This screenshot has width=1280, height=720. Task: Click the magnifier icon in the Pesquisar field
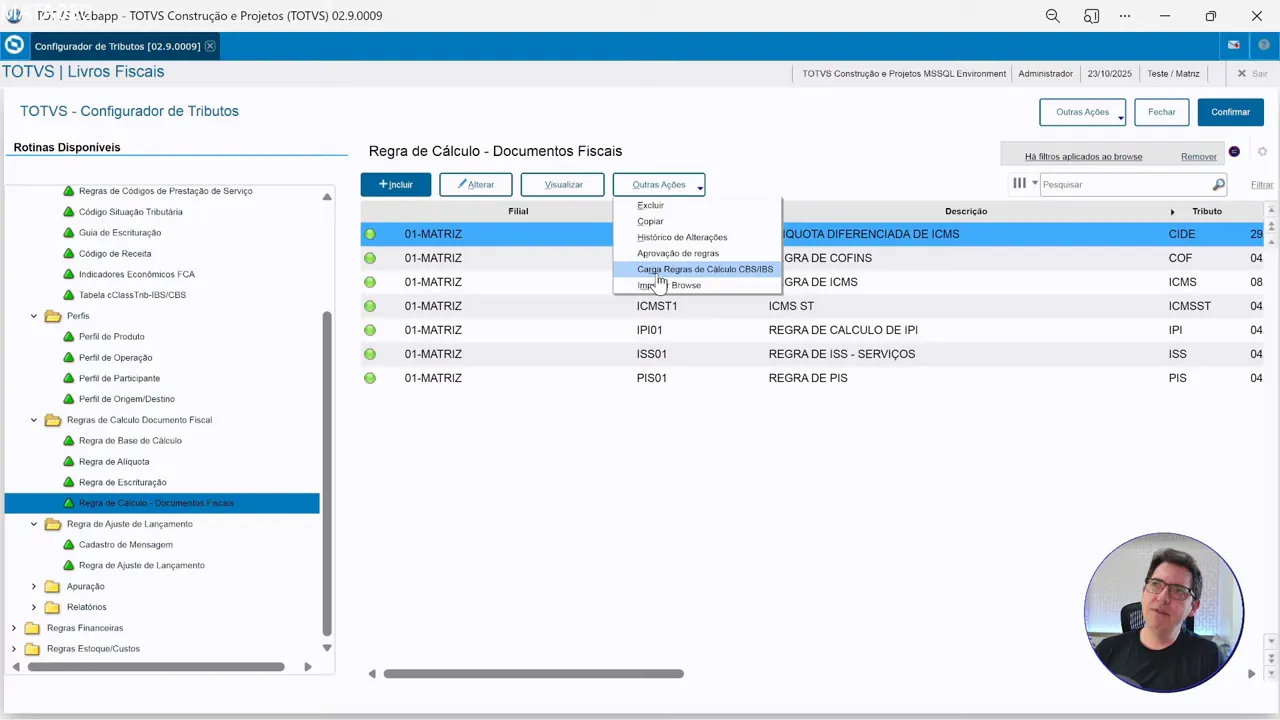tap(1218, 185)
